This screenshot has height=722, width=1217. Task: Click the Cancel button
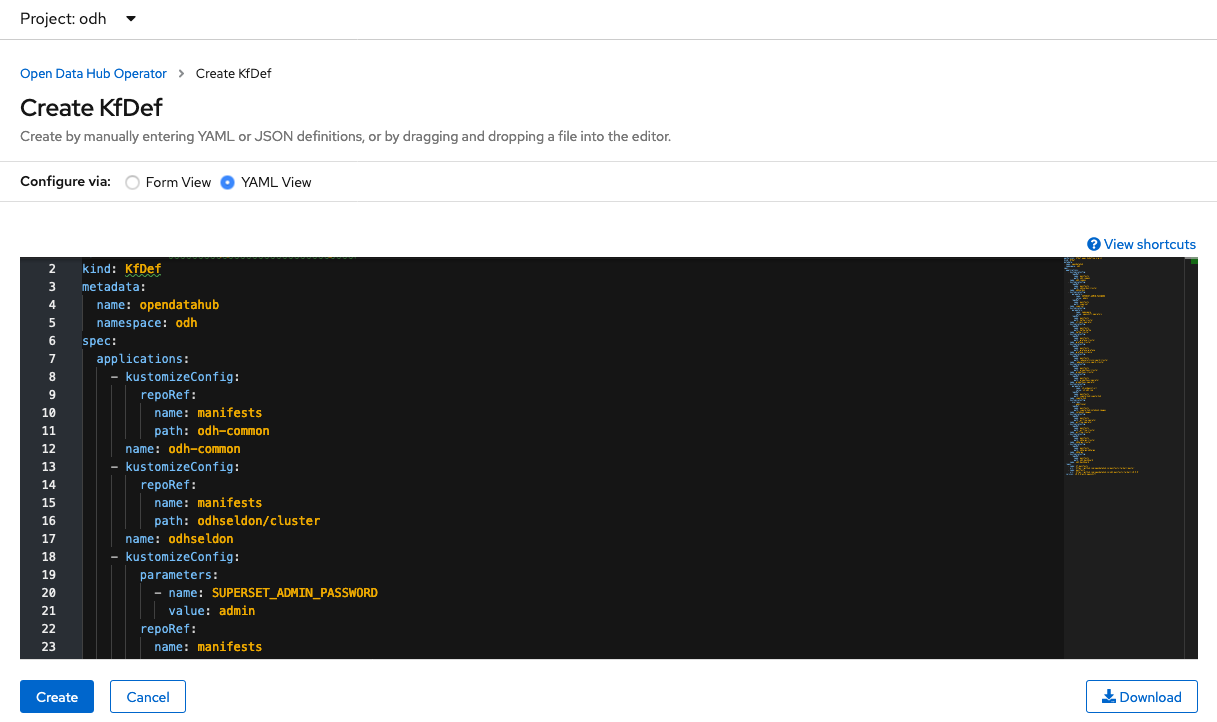coord(148,697)
